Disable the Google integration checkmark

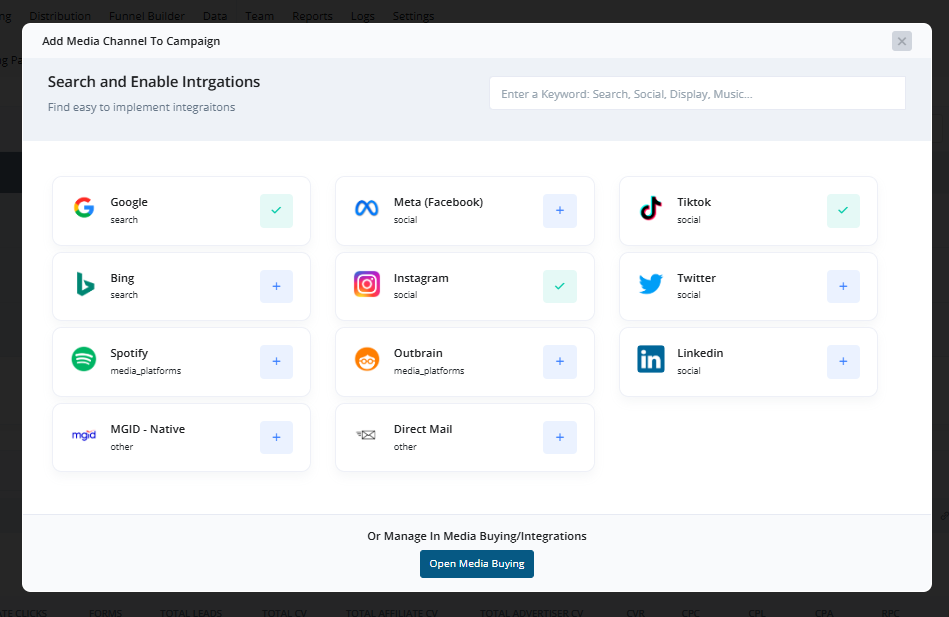276,211
